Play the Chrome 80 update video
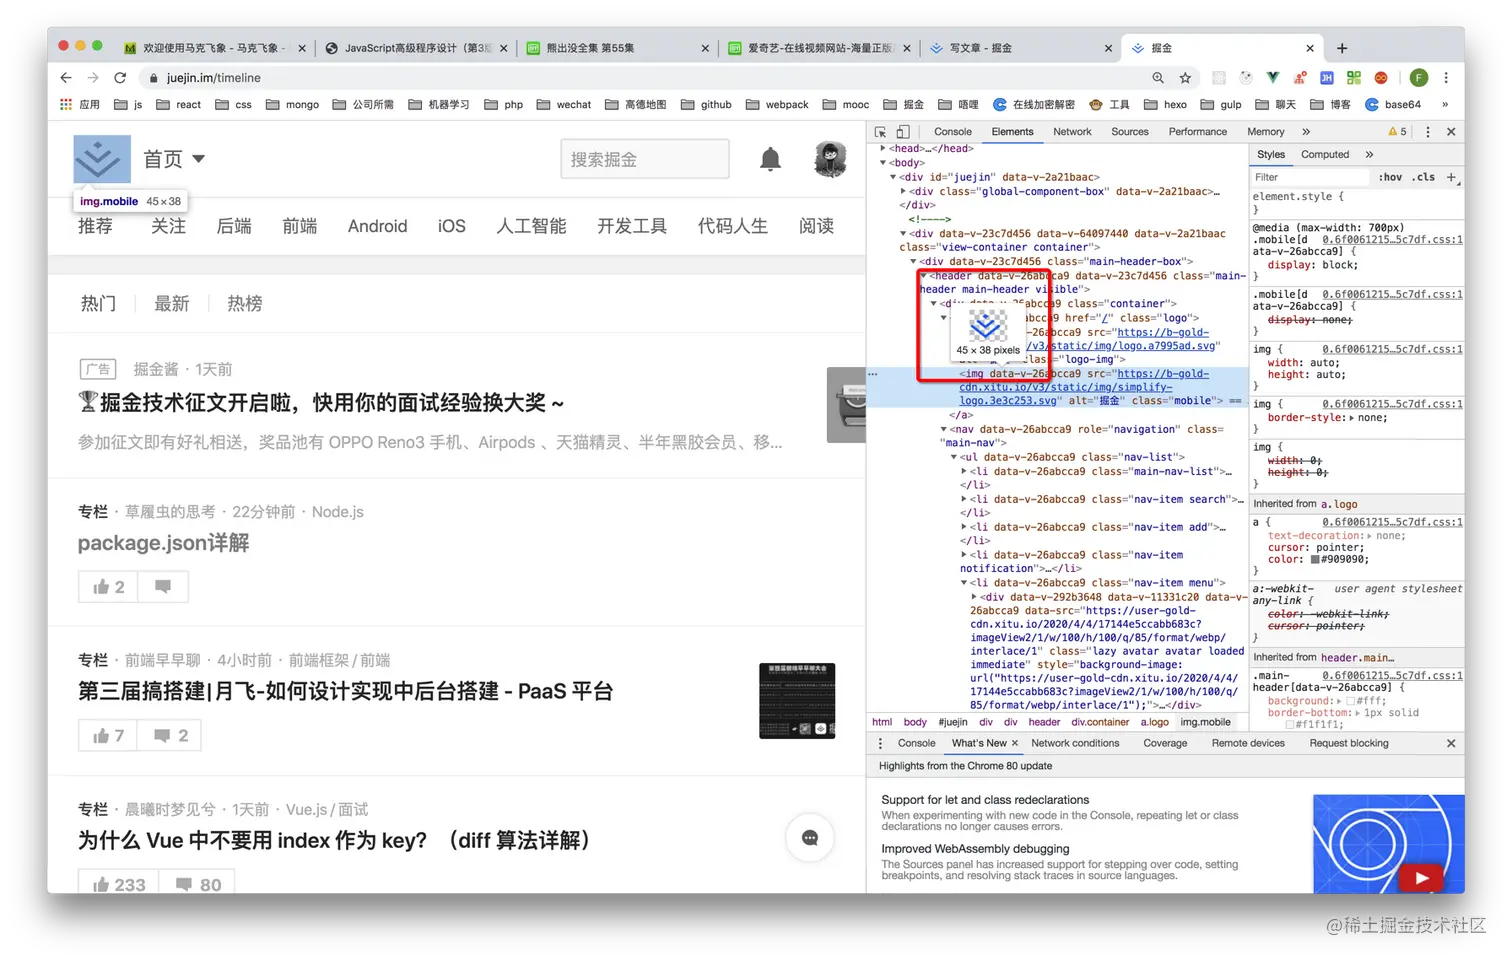 [1421, 878]
